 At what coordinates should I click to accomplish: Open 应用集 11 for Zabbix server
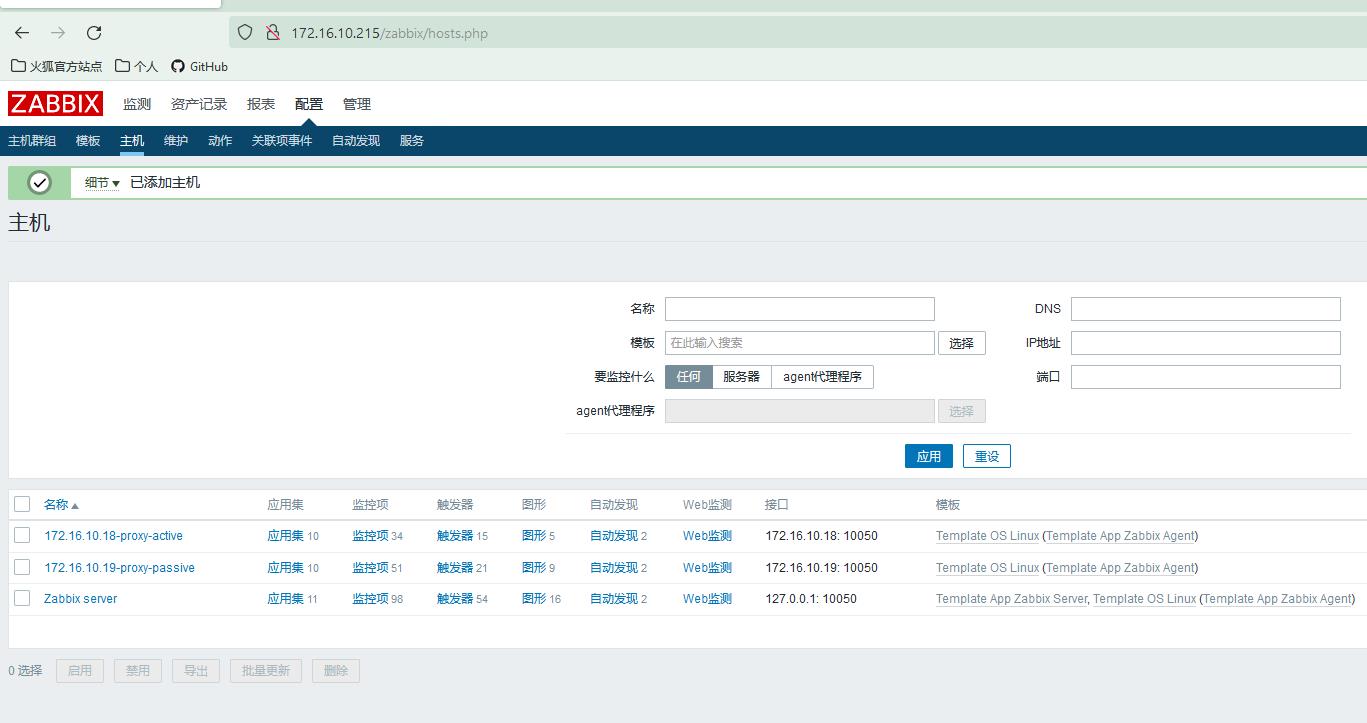click(286, 599)
